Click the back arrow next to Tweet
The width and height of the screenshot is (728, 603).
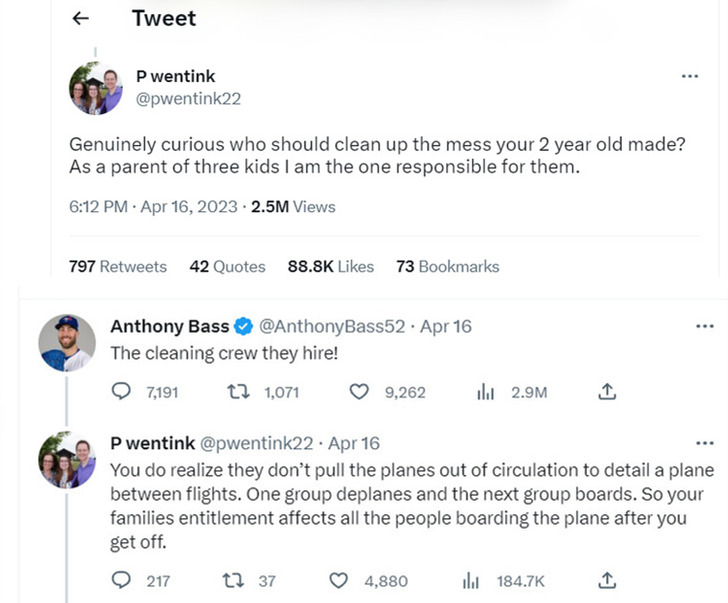click(81, 19)
